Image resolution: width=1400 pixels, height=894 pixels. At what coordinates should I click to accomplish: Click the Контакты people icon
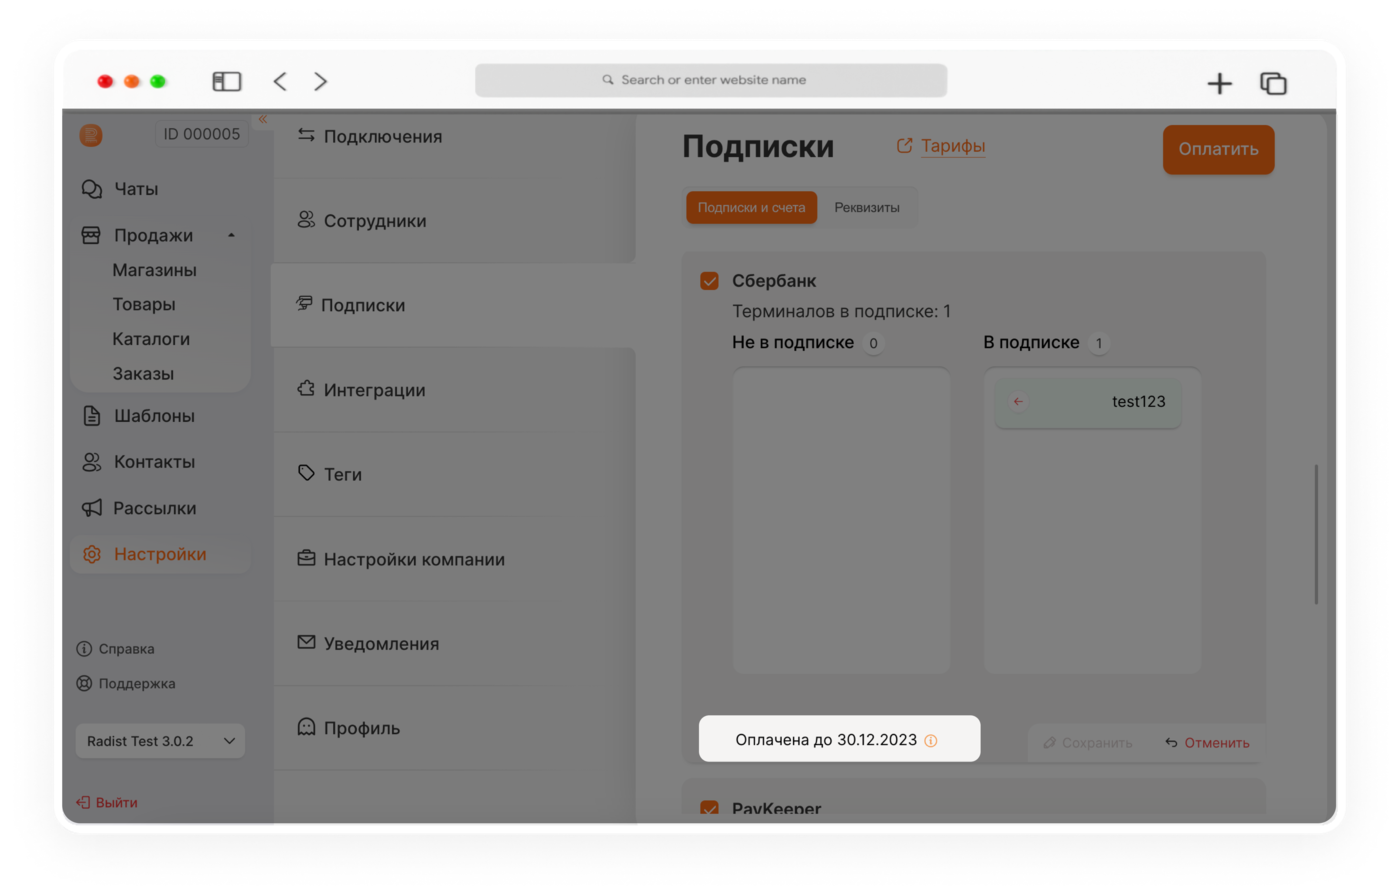click(x=91, y=462)
